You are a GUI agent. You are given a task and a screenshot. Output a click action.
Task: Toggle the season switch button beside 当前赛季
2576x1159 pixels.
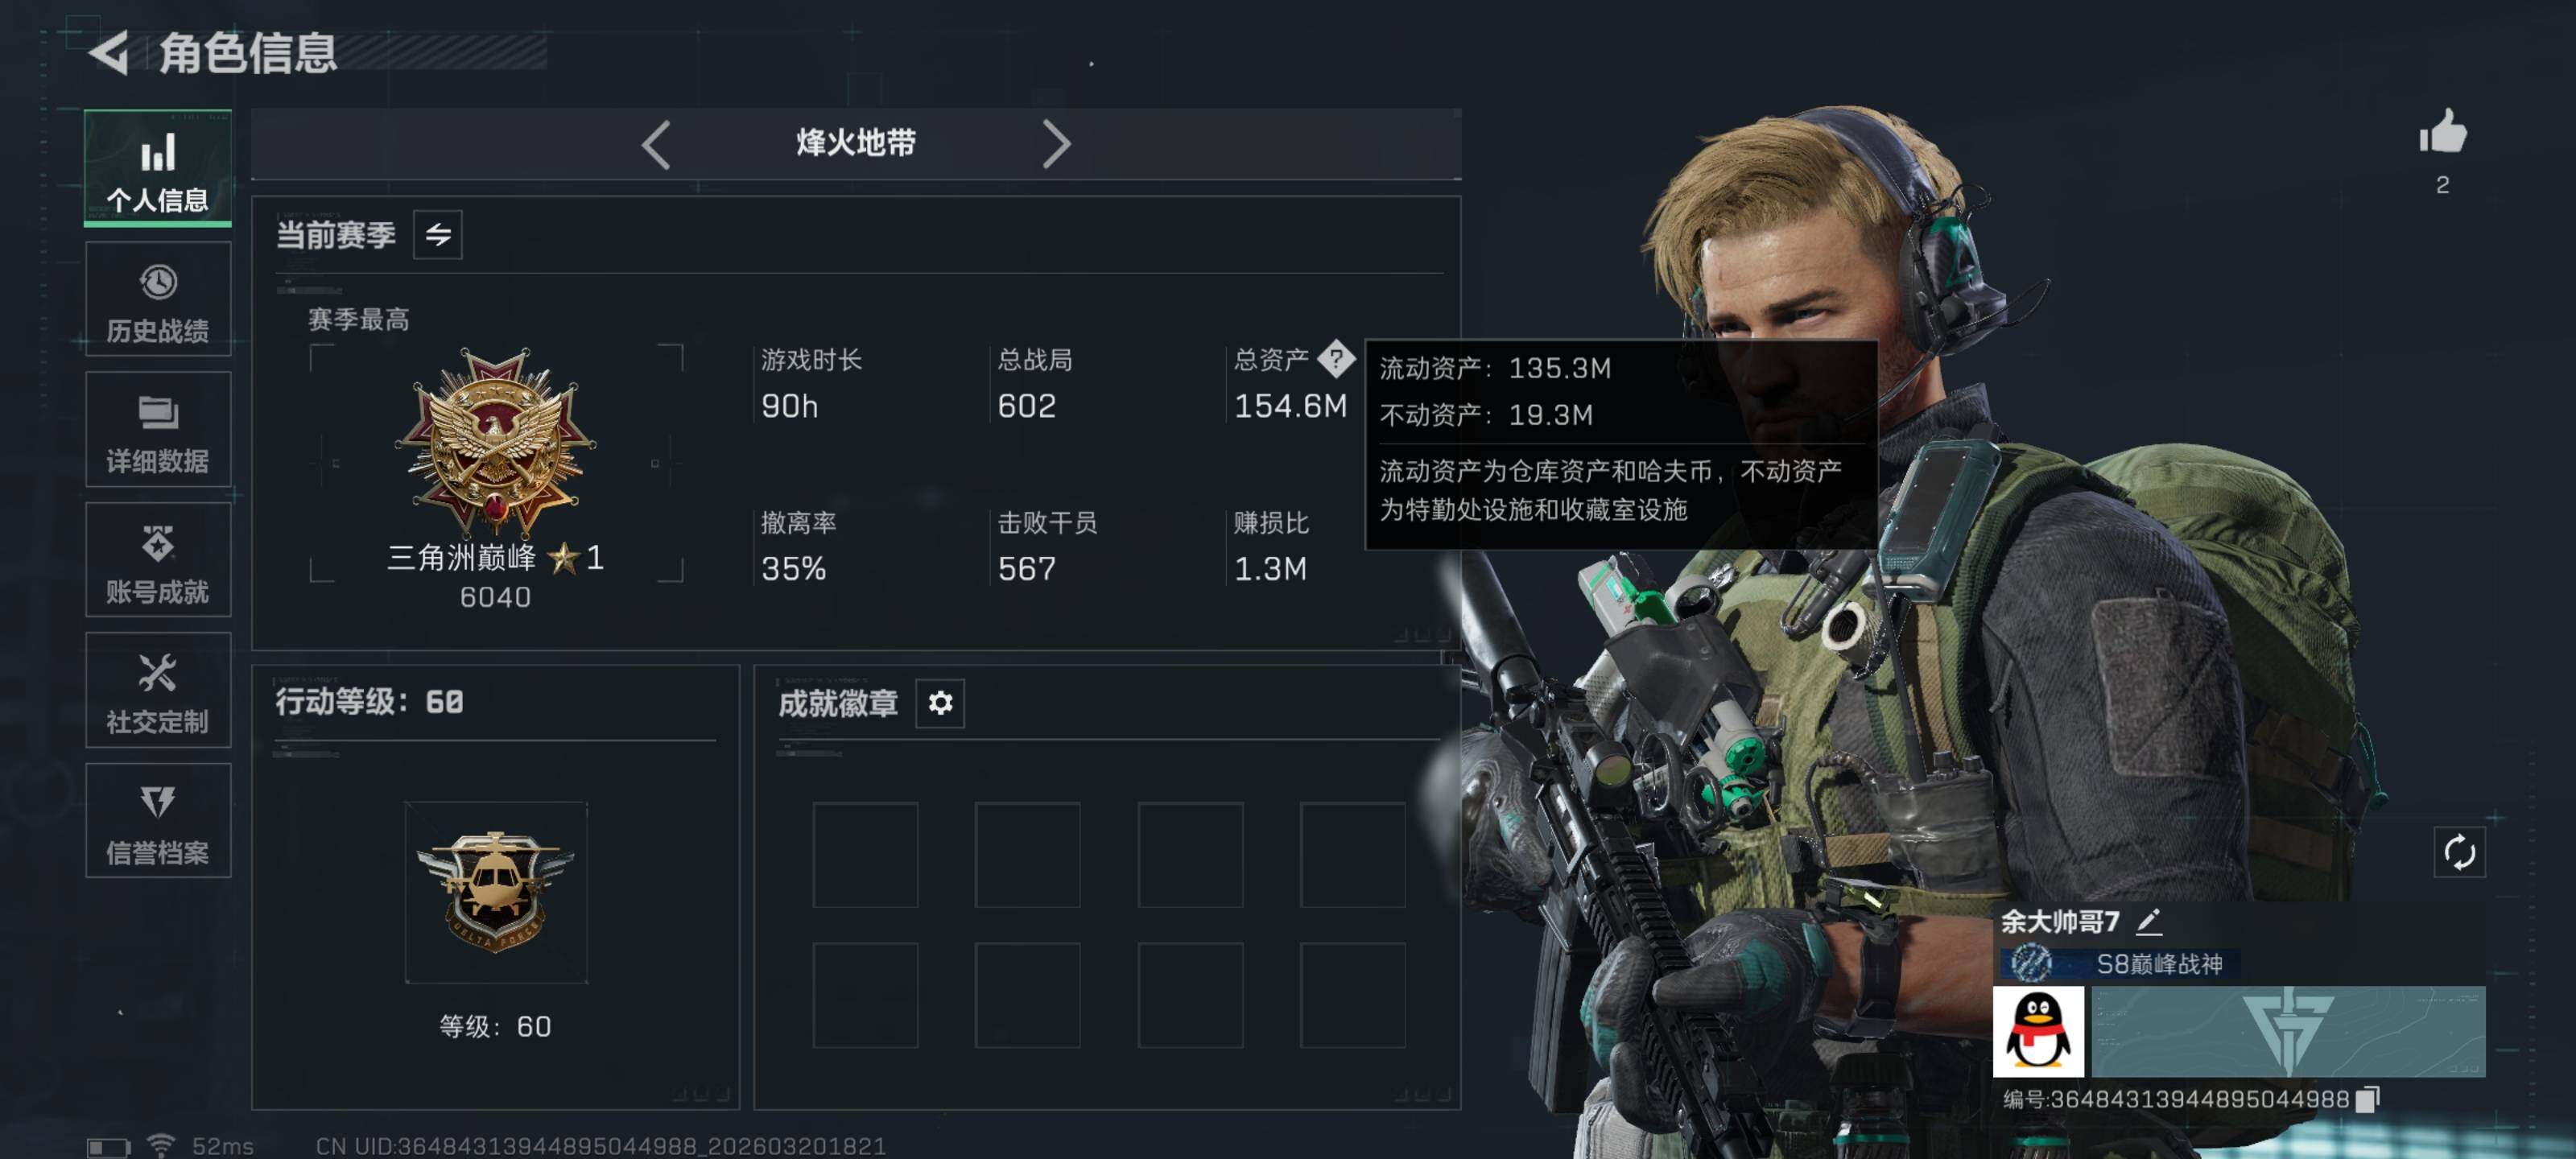(x=438, y=235)
